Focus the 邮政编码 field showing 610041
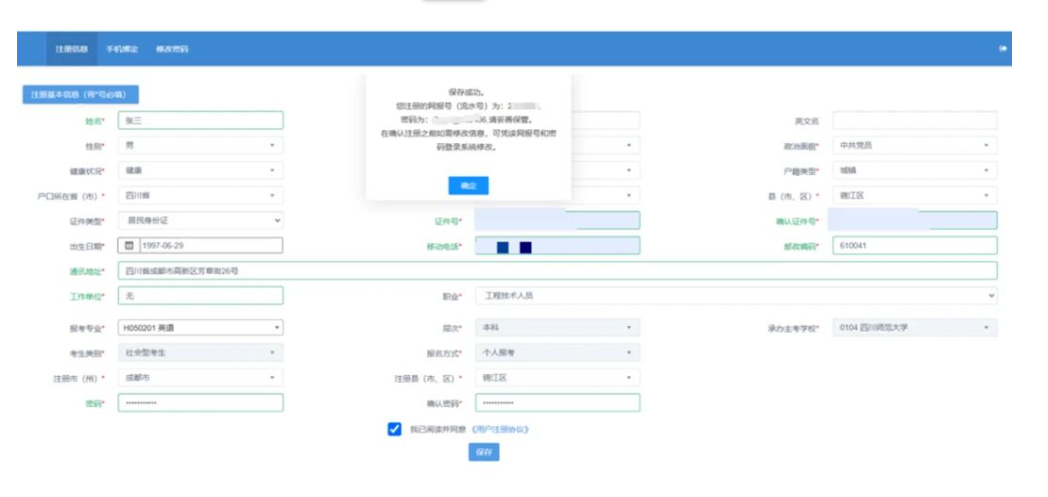 coord(915,245)
